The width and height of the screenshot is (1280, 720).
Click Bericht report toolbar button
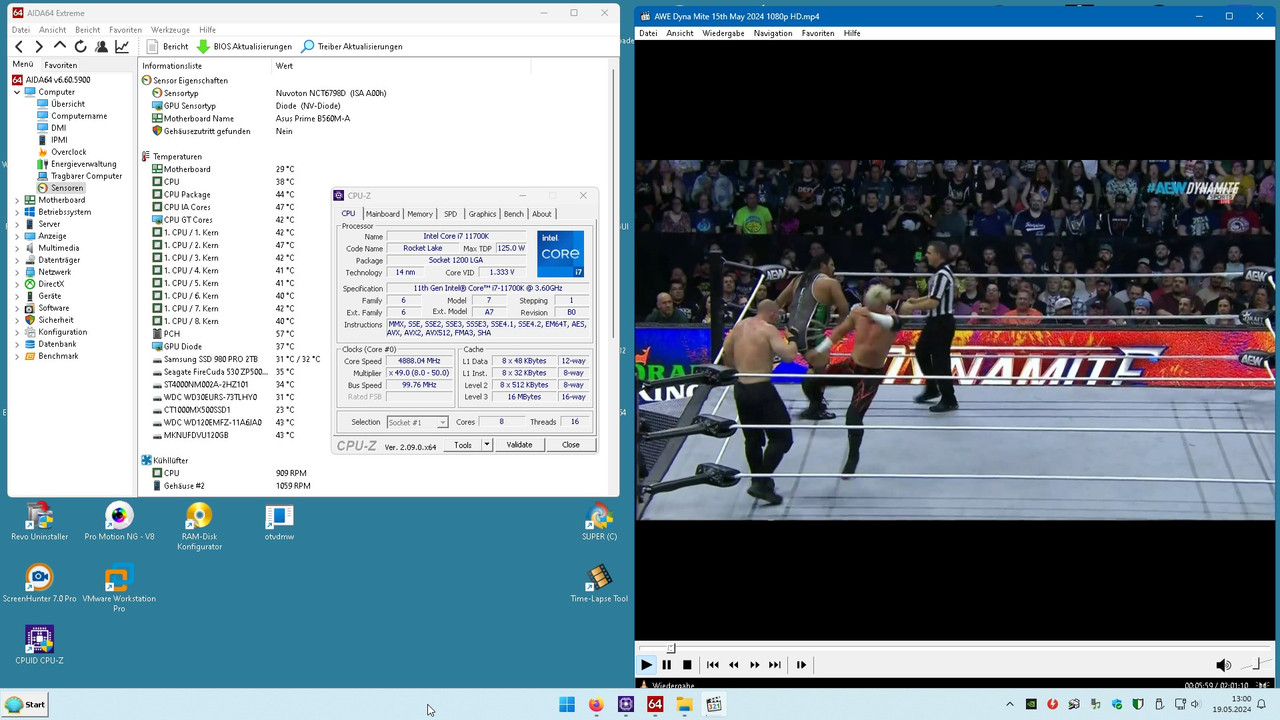click(x=167, y=47)
